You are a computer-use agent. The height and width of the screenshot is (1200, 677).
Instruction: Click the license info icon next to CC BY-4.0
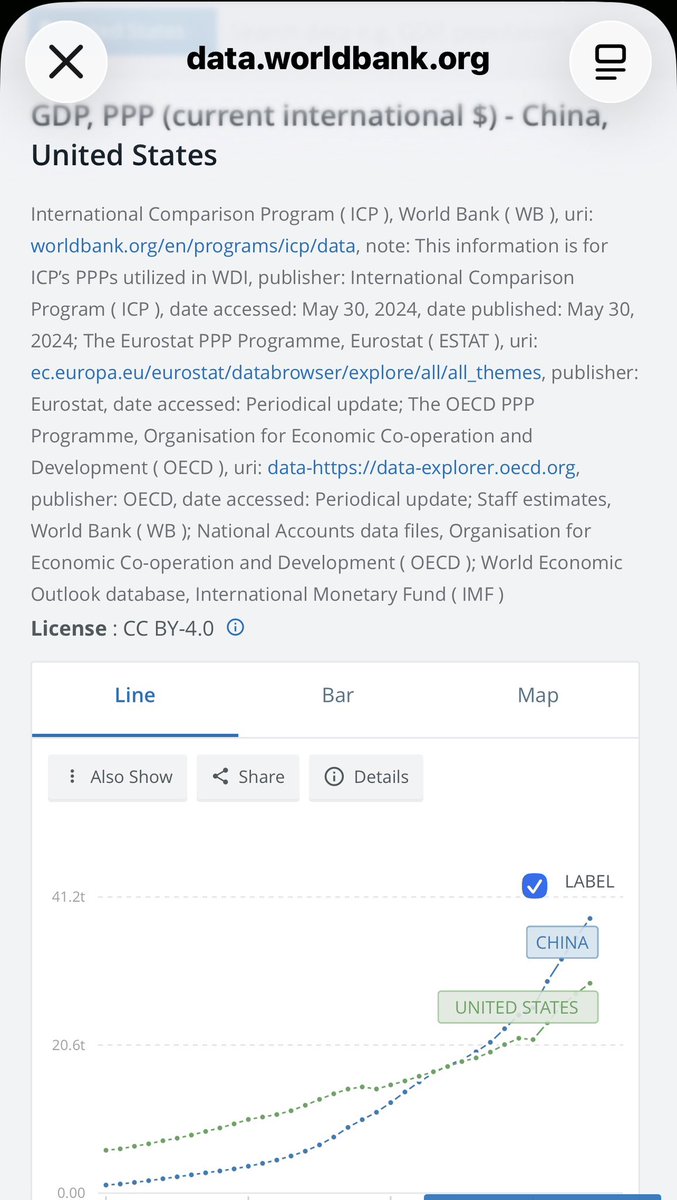coord(236,628)
